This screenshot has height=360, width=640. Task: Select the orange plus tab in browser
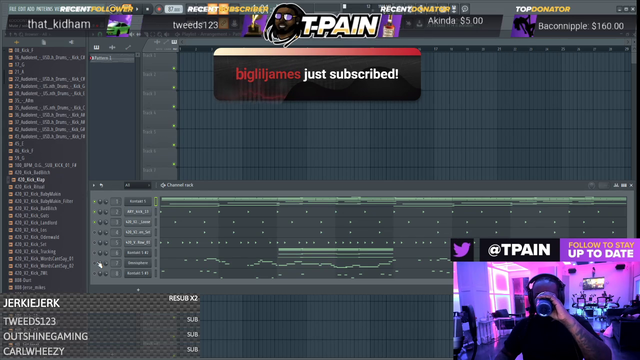click(16, 42)
